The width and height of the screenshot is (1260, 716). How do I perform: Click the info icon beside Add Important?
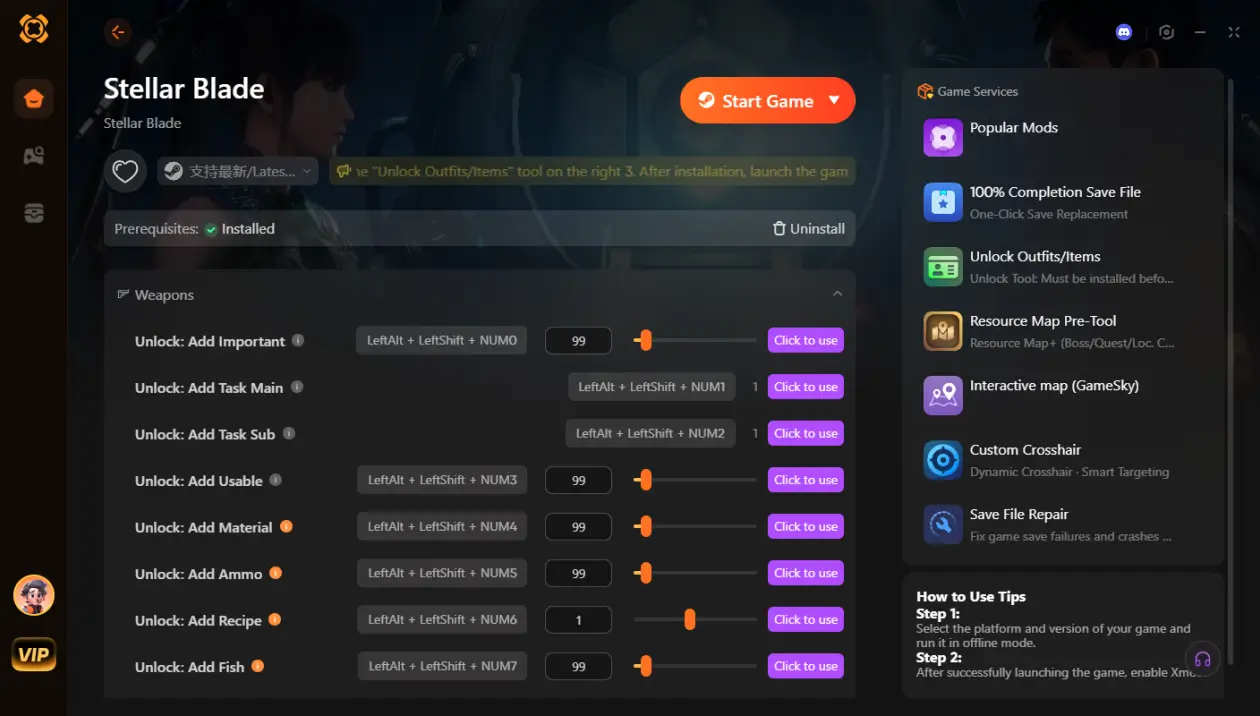pyautogui.click(x=298, y=341)
